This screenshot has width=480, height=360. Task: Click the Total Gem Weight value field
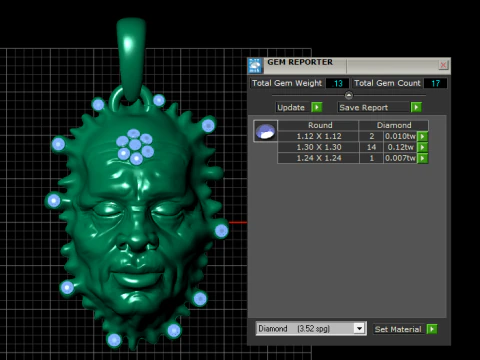click(337, 83)
